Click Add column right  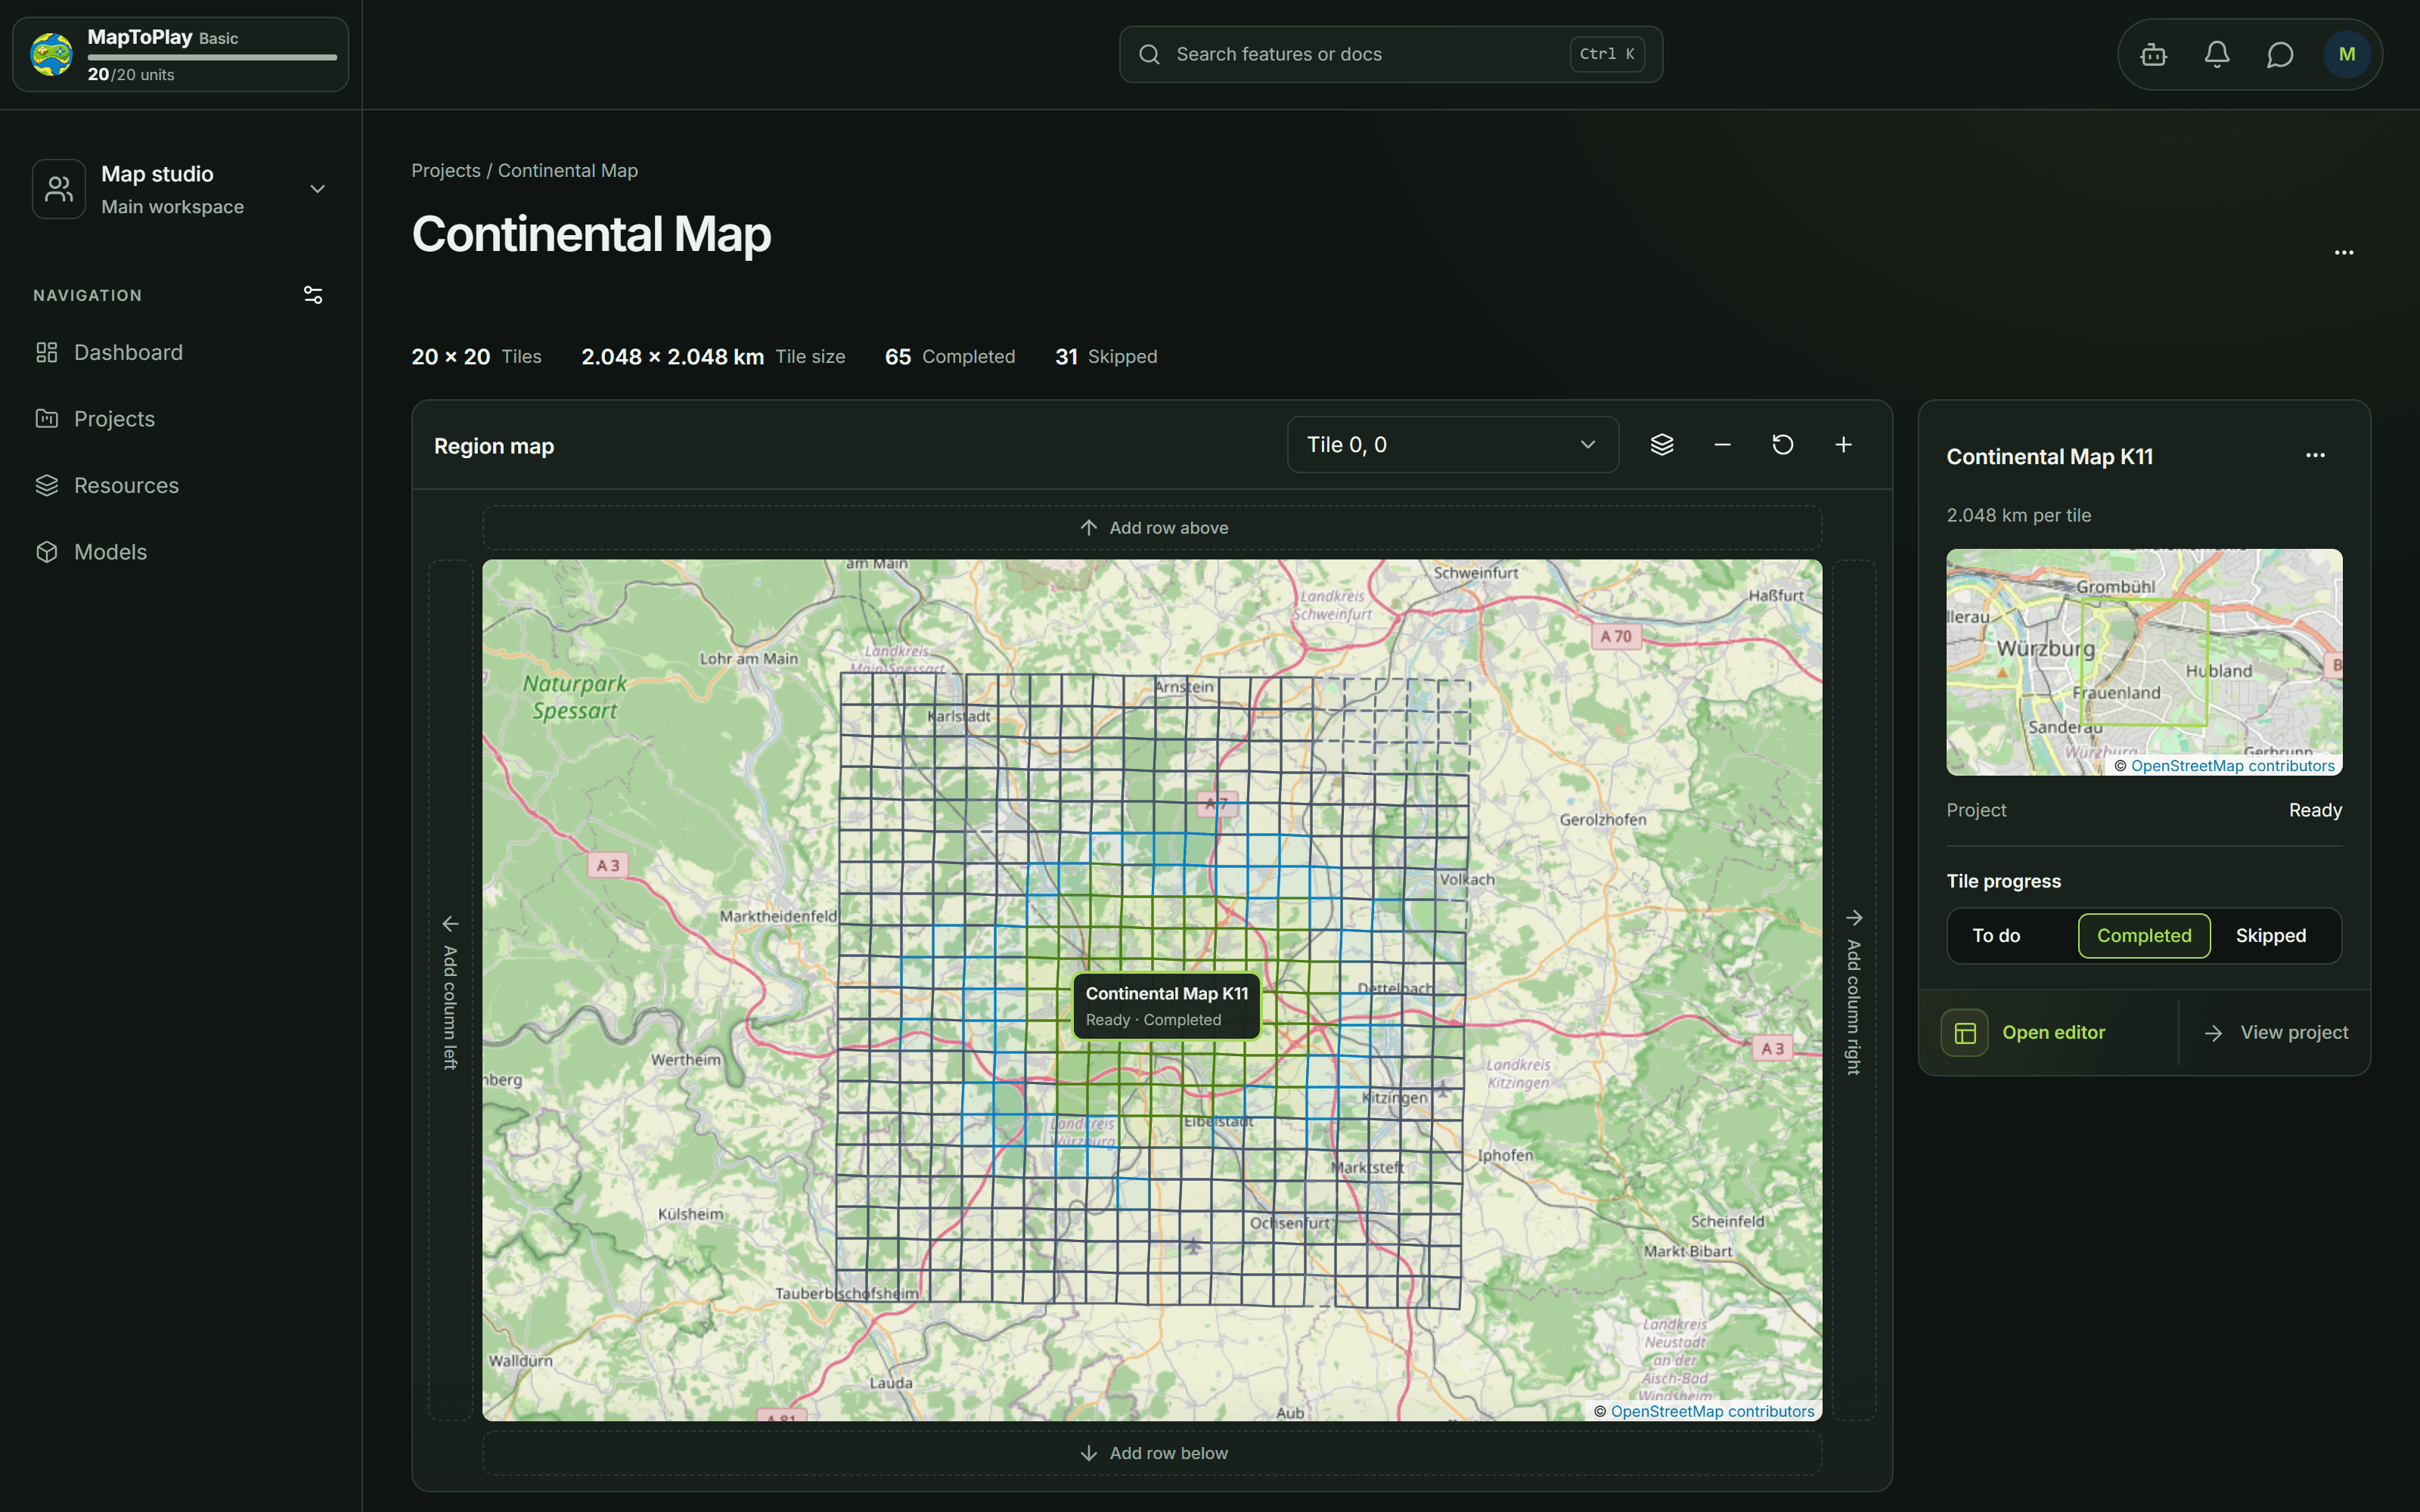click(x=1854, y=990)
